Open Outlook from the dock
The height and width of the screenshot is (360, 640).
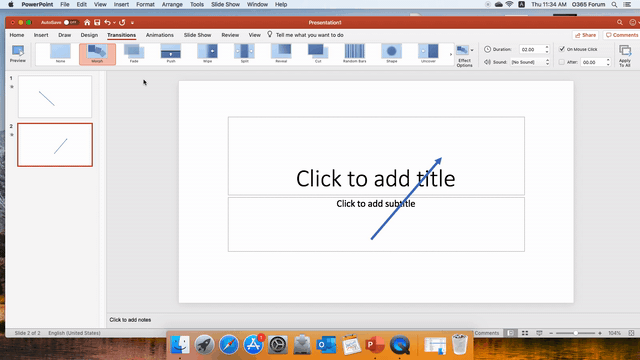(x=326, y=345)
